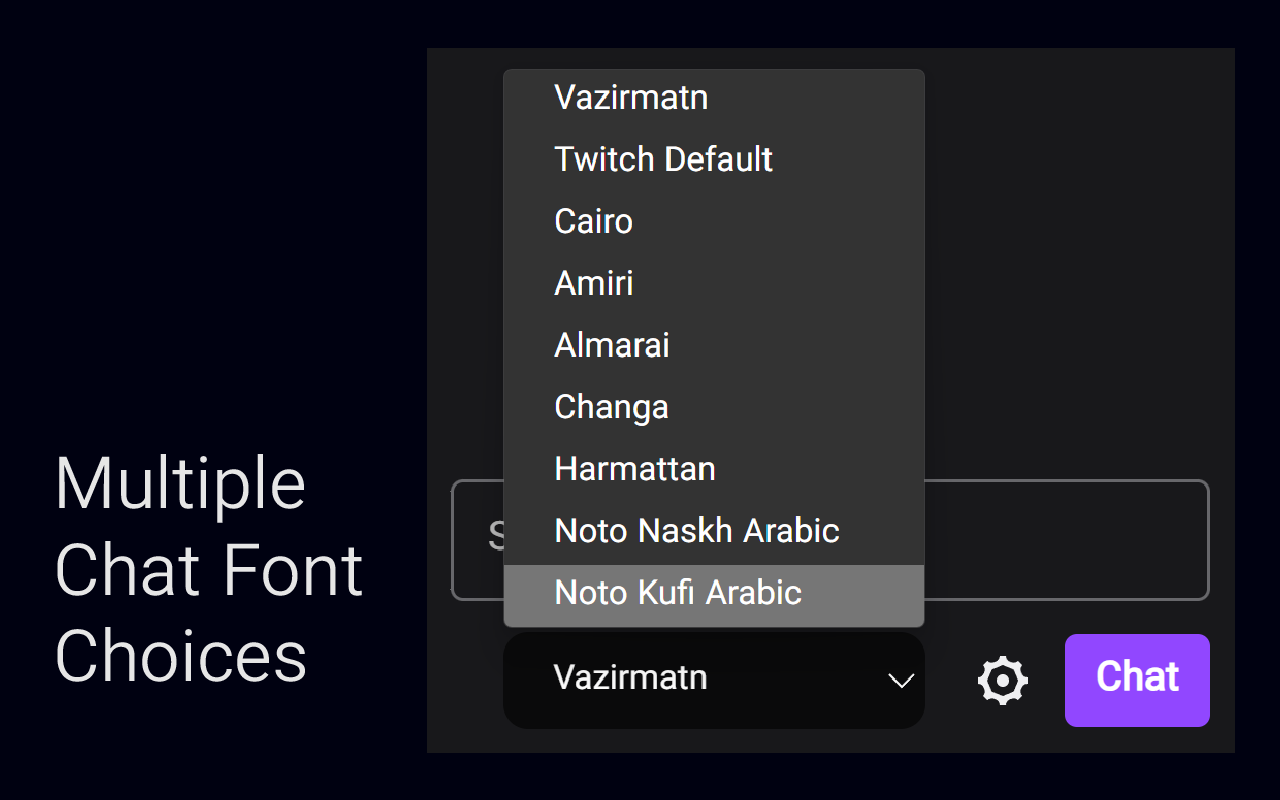Open the chat settings gear icon

(x=1002, y=681)
